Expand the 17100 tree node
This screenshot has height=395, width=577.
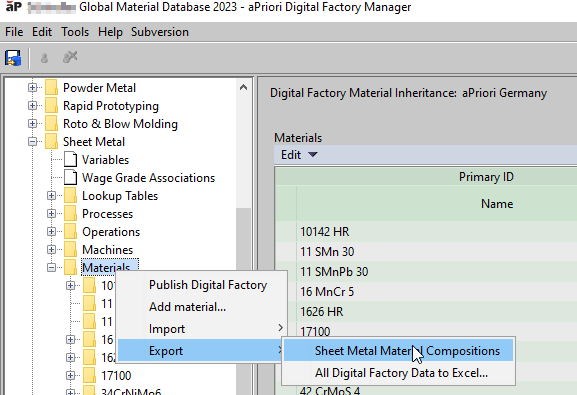coord(71,375)
